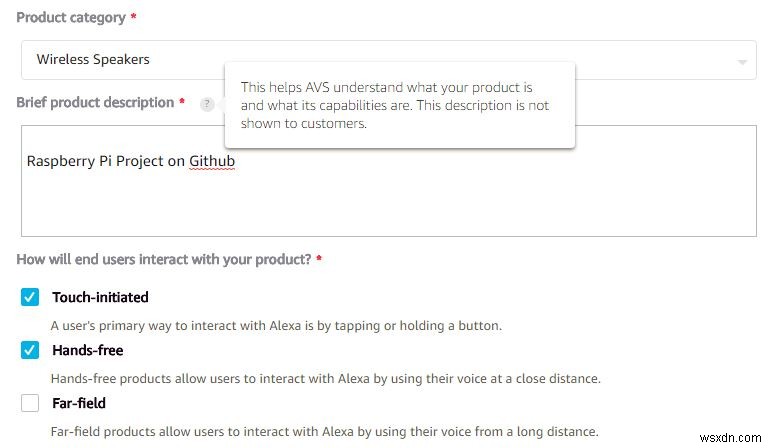
Task: Click the Brief product description label
Action: point(95,103)
